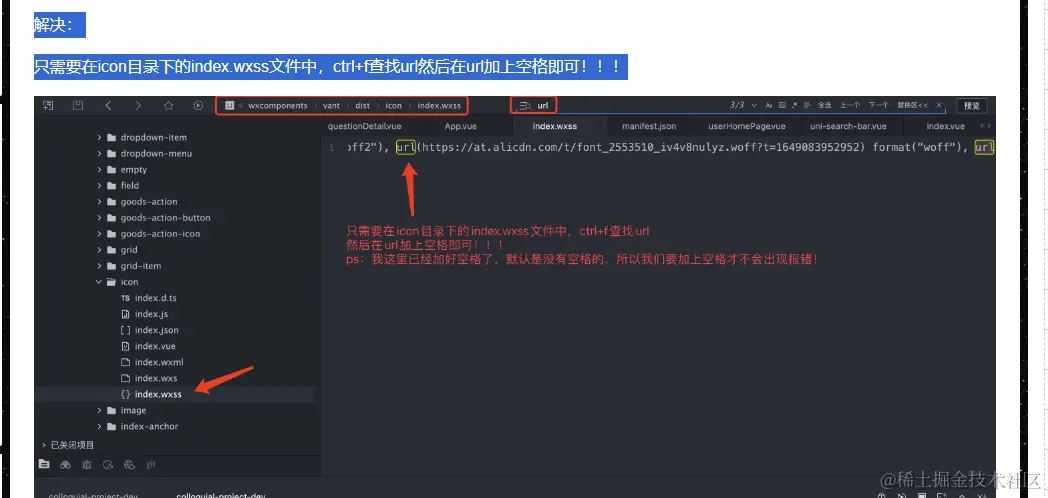Open index.wxs in the file tree
Screen dimensions: 1048x498
[x=156, y=378]
